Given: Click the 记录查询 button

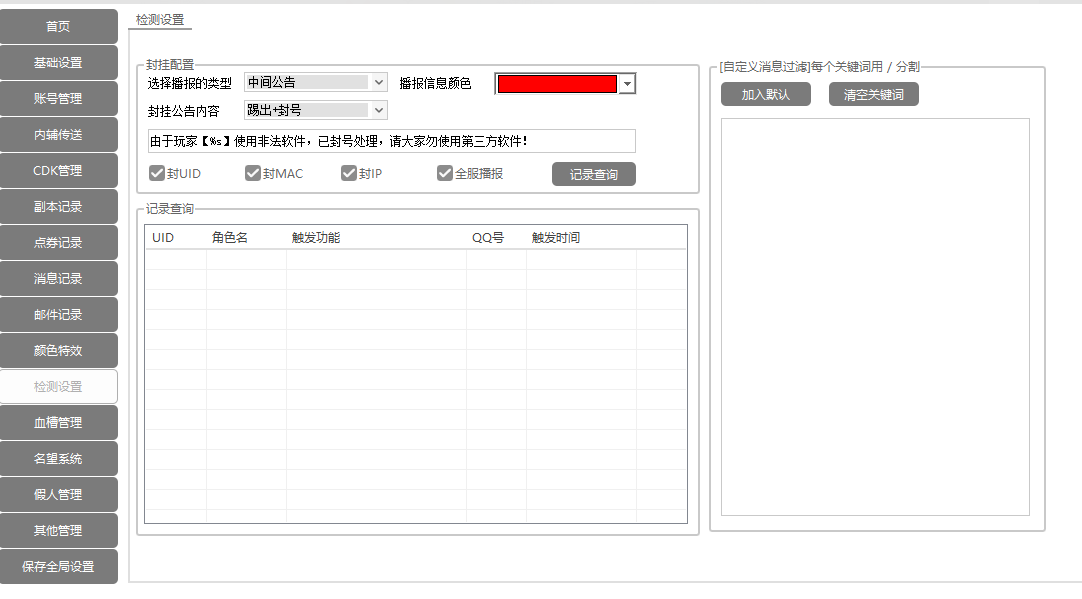Looking at the screenshot, I should click(x=593, y=175).
